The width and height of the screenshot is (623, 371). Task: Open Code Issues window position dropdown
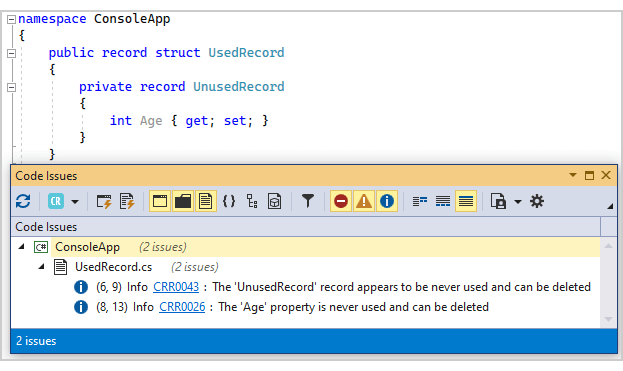click(x=573, y=175)
